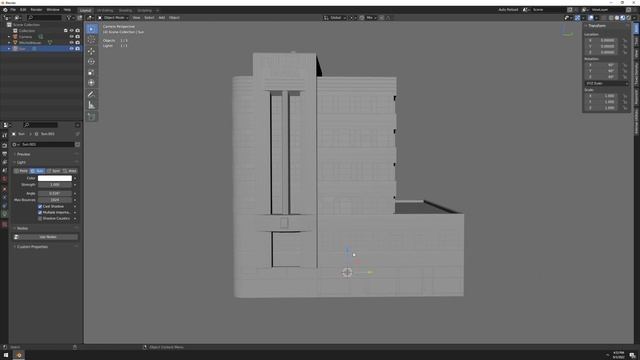
Task: Open the outliner filter funnel icon
Action: pyautogui.click(x=69, y=18)
